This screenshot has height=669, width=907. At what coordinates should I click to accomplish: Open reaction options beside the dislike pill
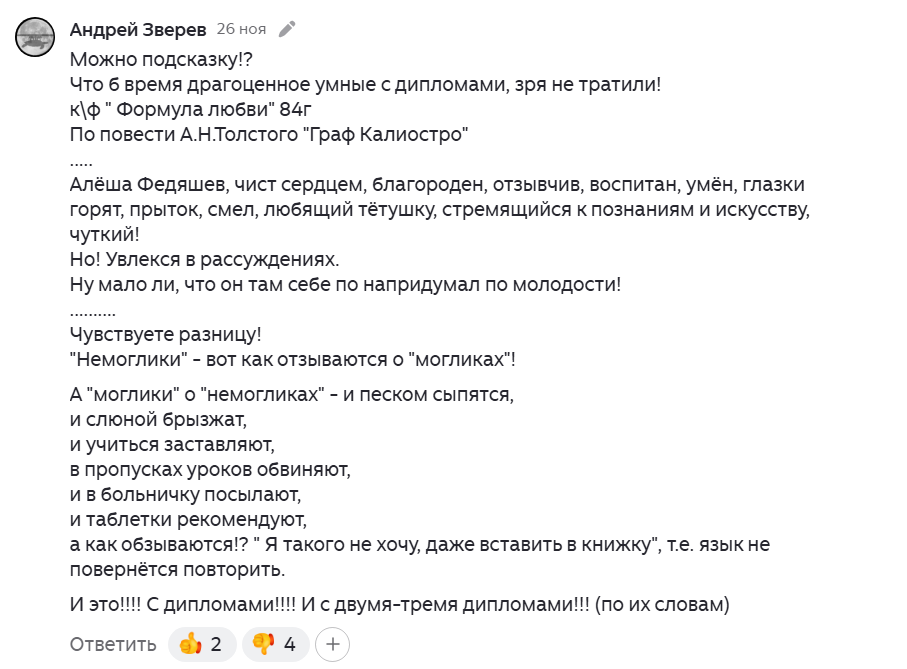332,644
